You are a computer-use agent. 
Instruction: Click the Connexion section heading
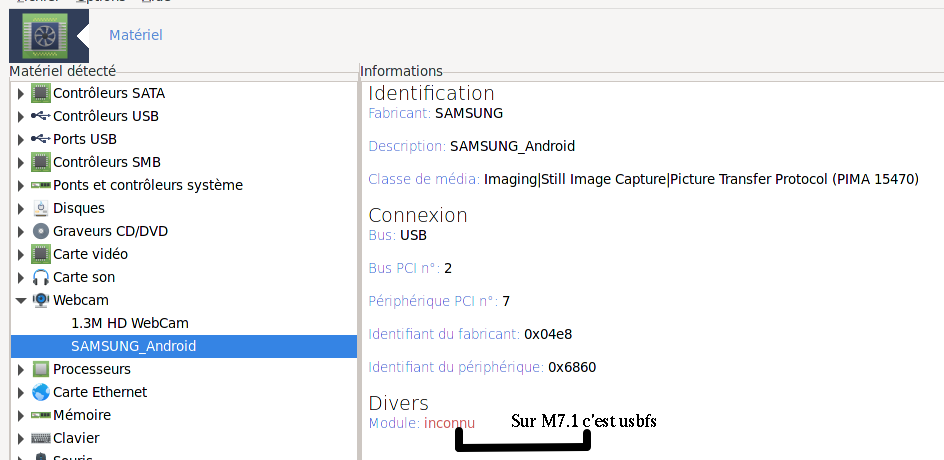pos(418,216)
